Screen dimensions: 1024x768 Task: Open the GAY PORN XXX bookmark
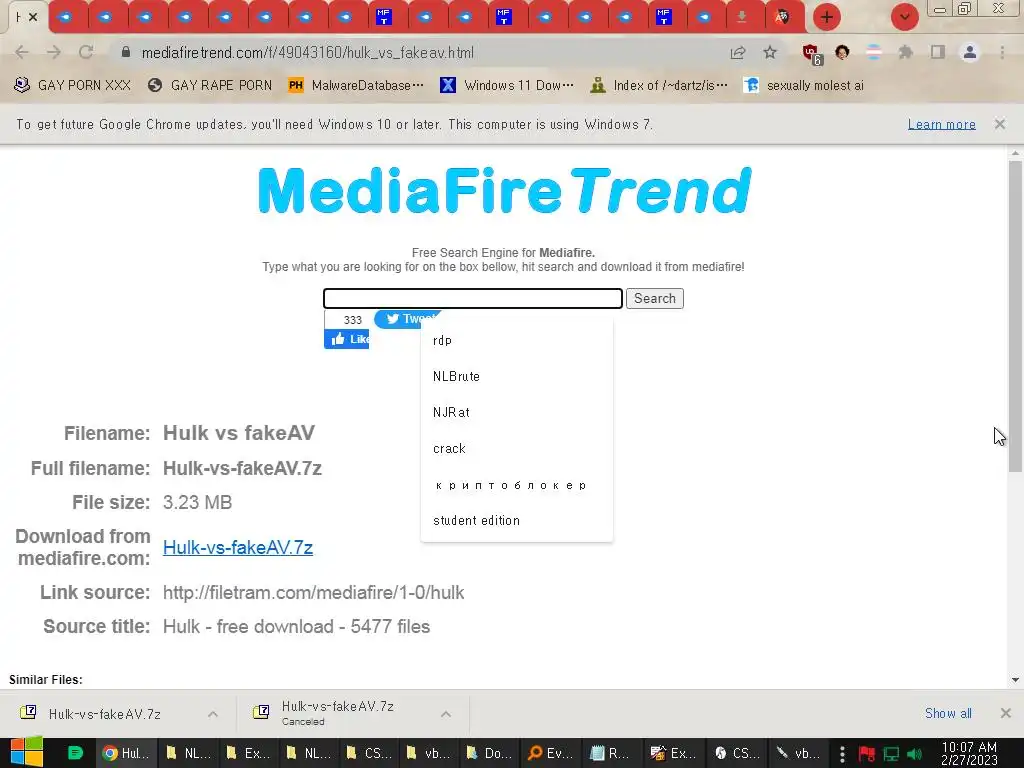(72, 86)
